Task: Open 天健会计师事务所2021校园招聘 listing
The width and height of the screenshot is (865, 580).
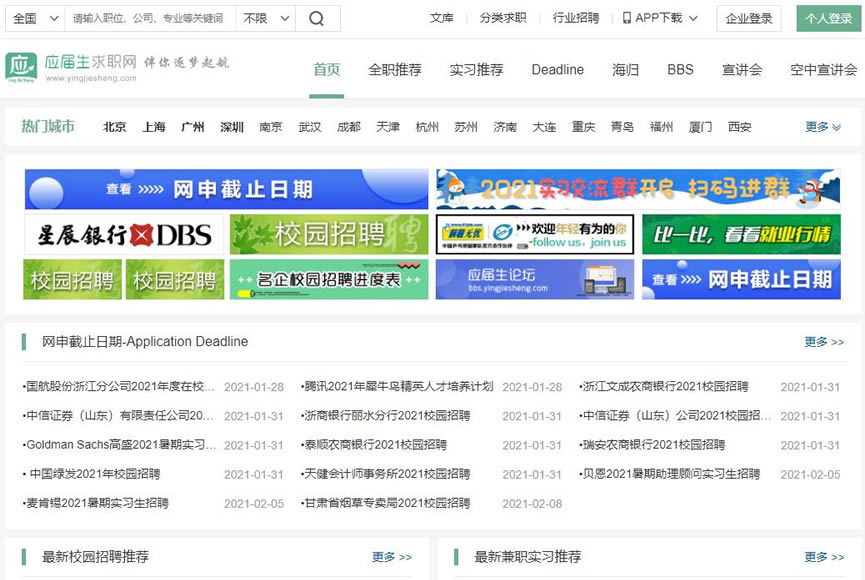Action: click(x=386, y=474)
